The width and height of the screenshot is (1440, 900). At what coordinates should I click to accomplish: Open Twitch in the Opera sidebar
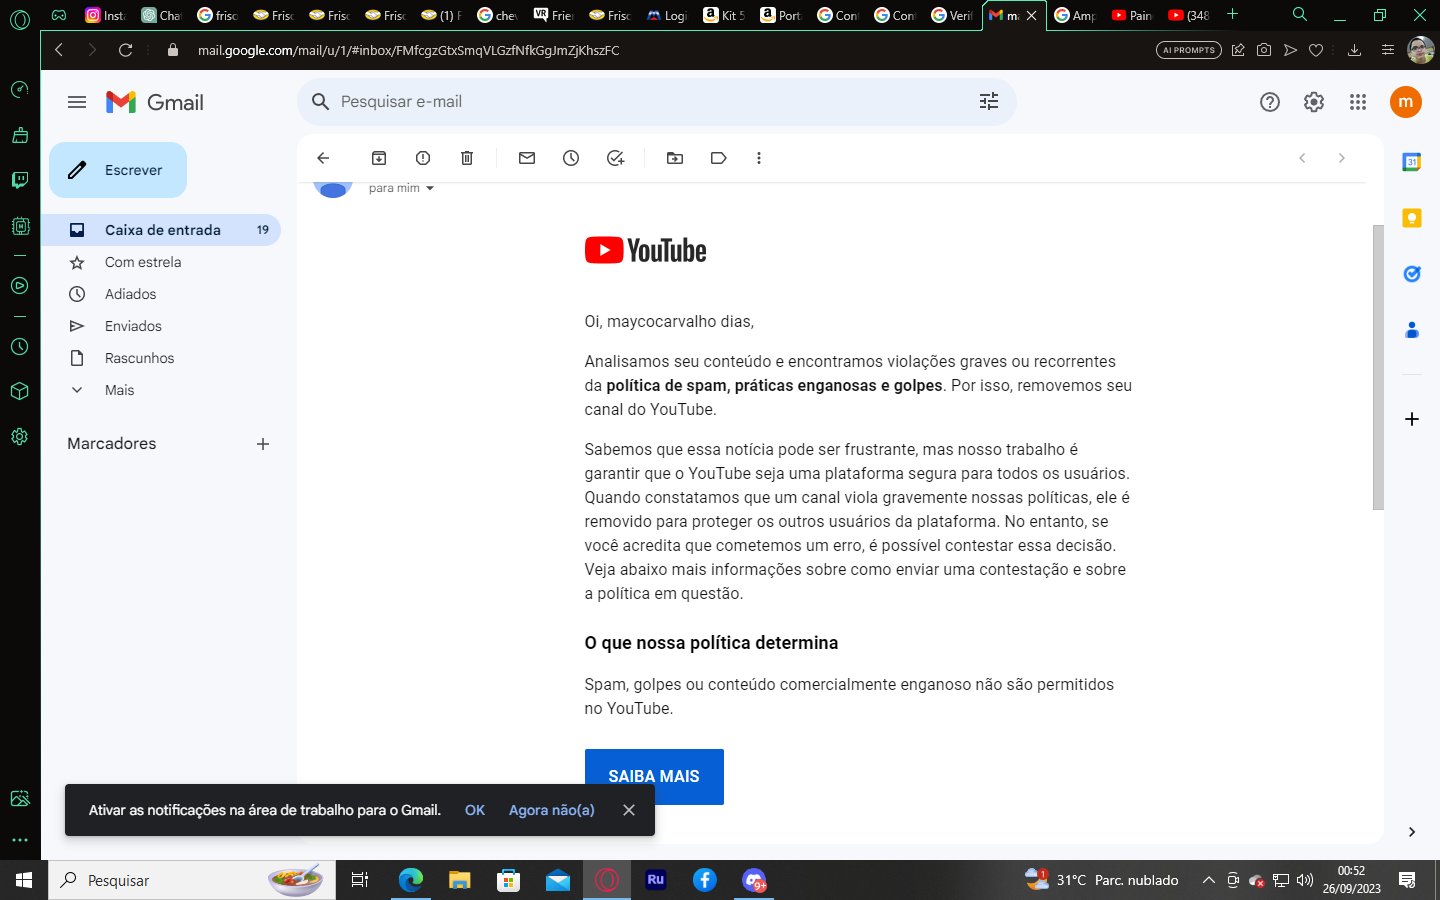pyautogui.click(x=20, y=180)
